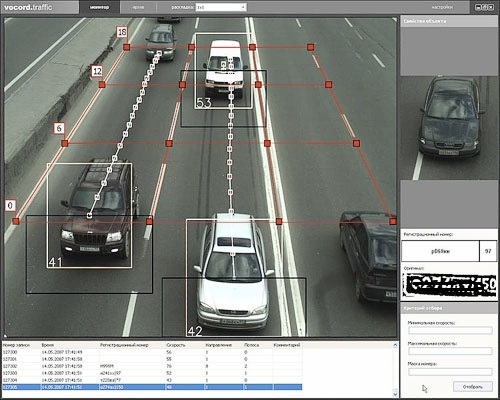Open the настройки settings menu
The image size is (500, 400).
click(442, 7)
